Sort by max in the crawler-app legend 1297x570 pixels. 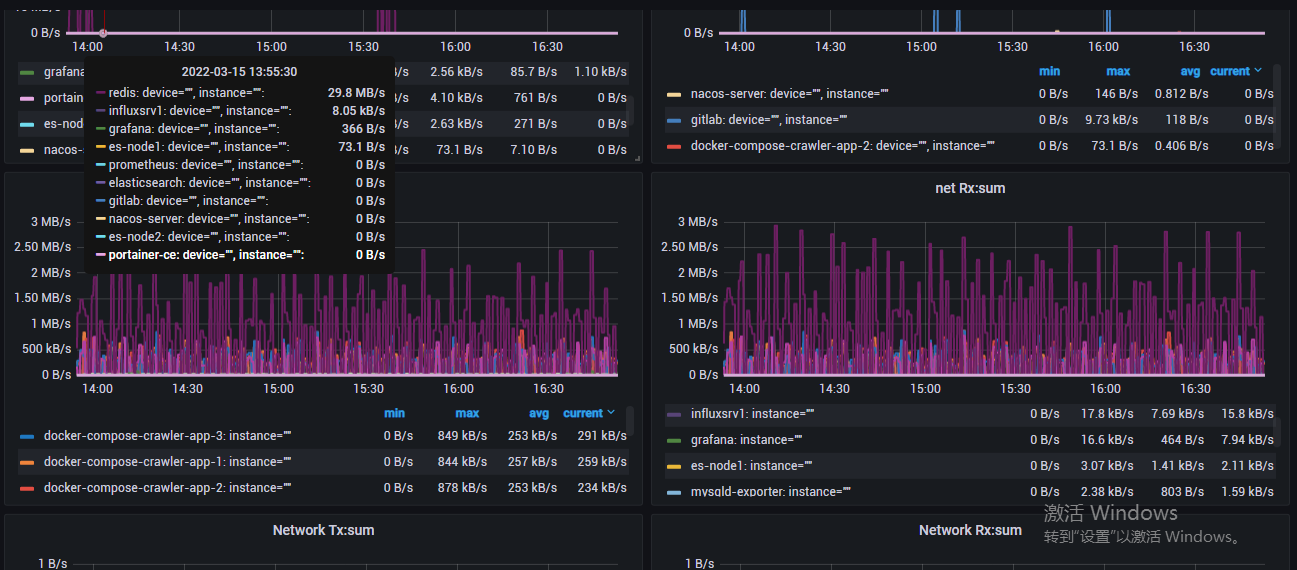(467, 413)
